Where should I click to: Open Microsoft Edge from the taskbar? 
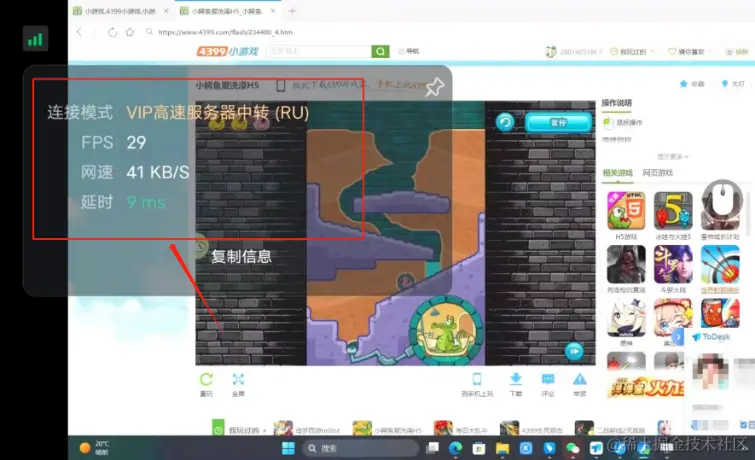456,448
